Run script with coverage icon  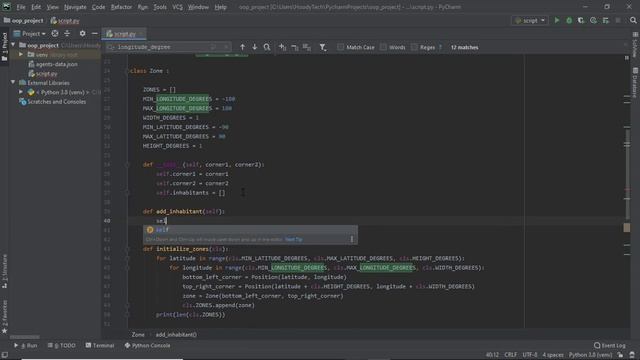coord(581,20)
